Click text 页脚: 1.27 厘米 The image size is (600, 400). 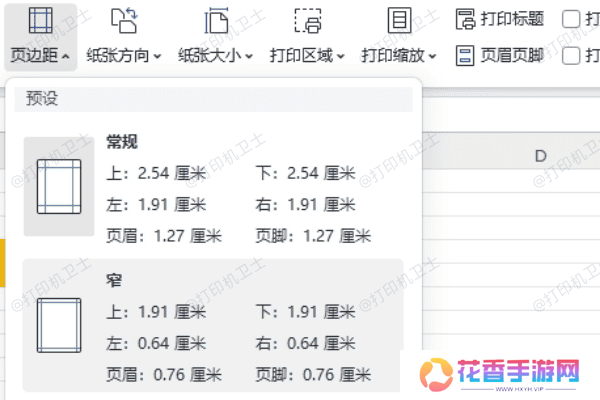point(314,236)
